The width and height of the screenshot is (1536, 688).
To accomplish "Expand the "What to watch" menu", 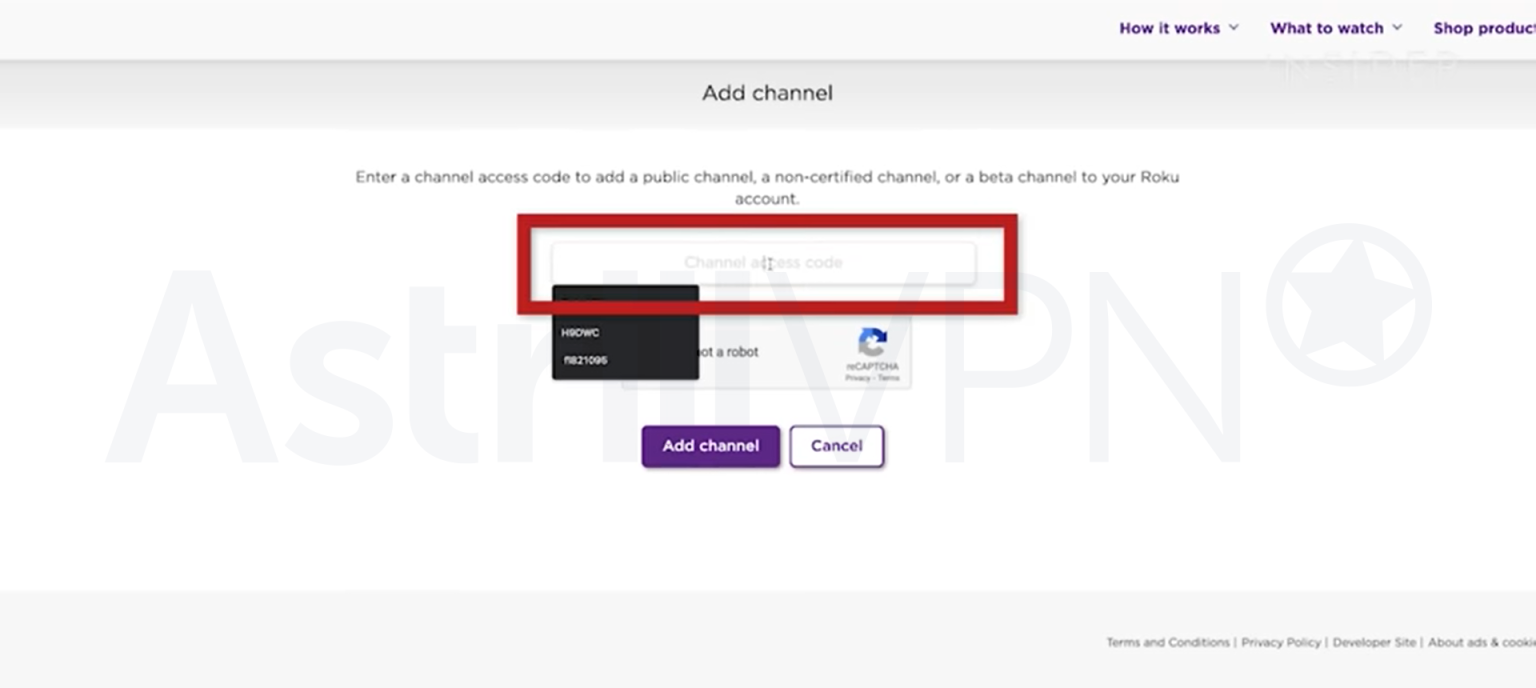I will [x=1328, y=28].
